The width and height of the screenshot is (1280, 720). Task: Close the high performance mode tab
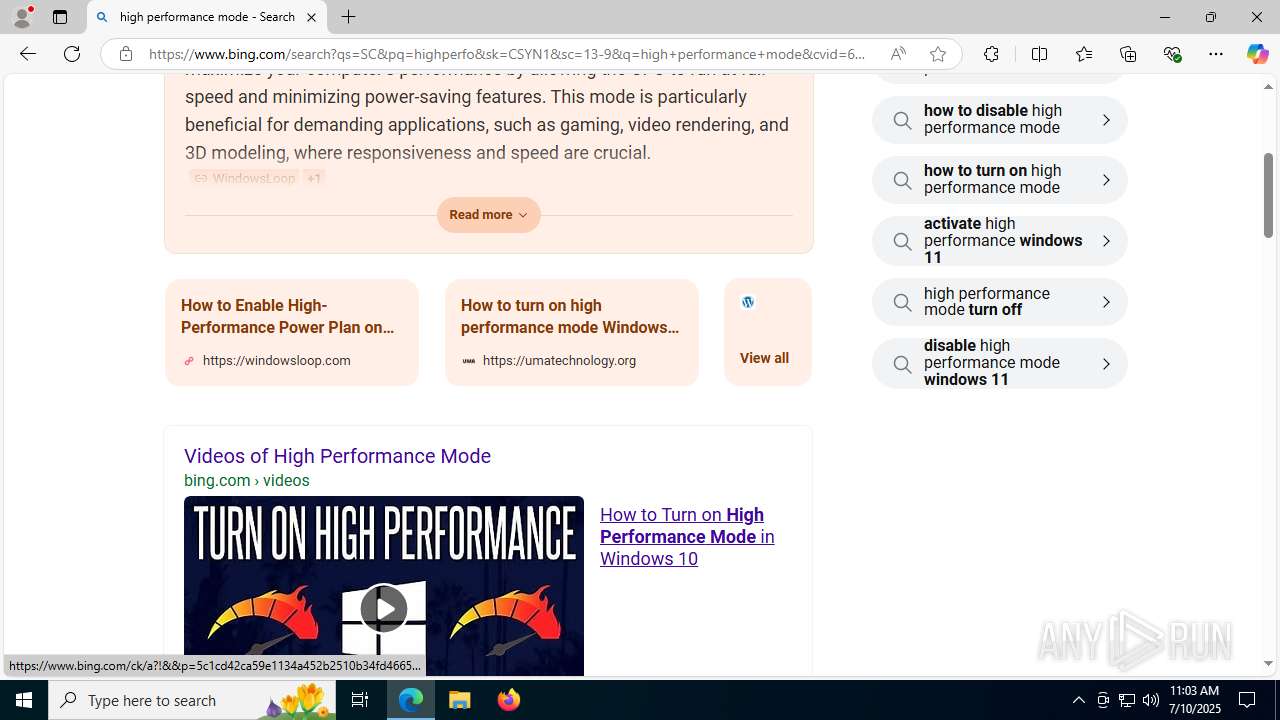click(x=311, y=17)
